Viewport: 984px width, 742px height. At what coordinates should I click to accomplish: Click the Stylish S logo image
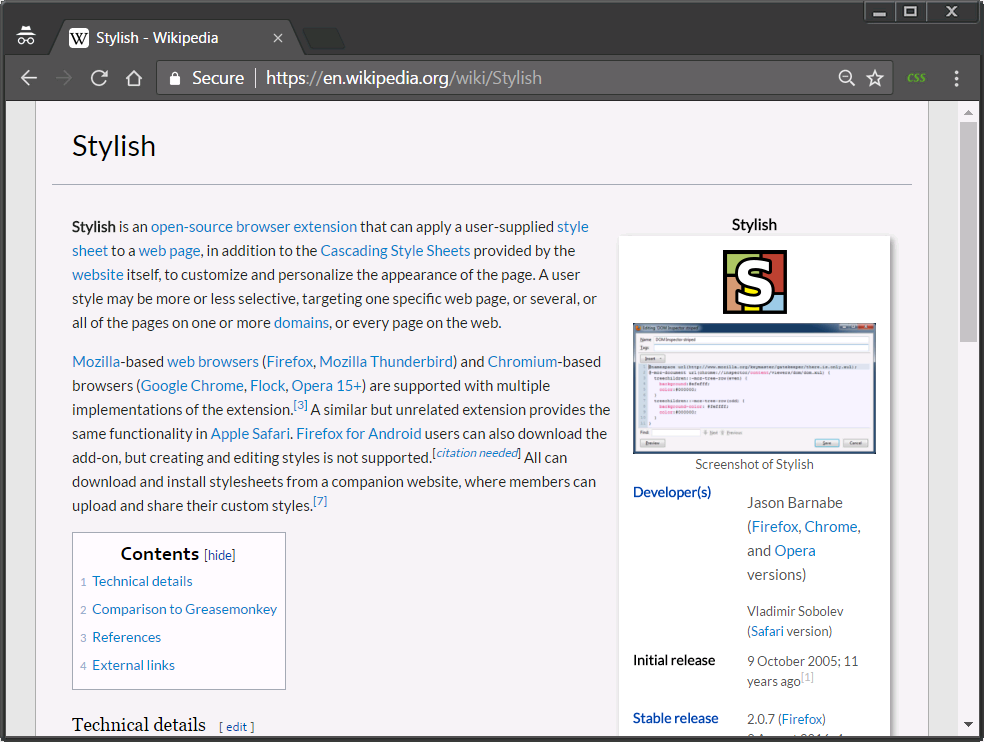click(754, 282)
